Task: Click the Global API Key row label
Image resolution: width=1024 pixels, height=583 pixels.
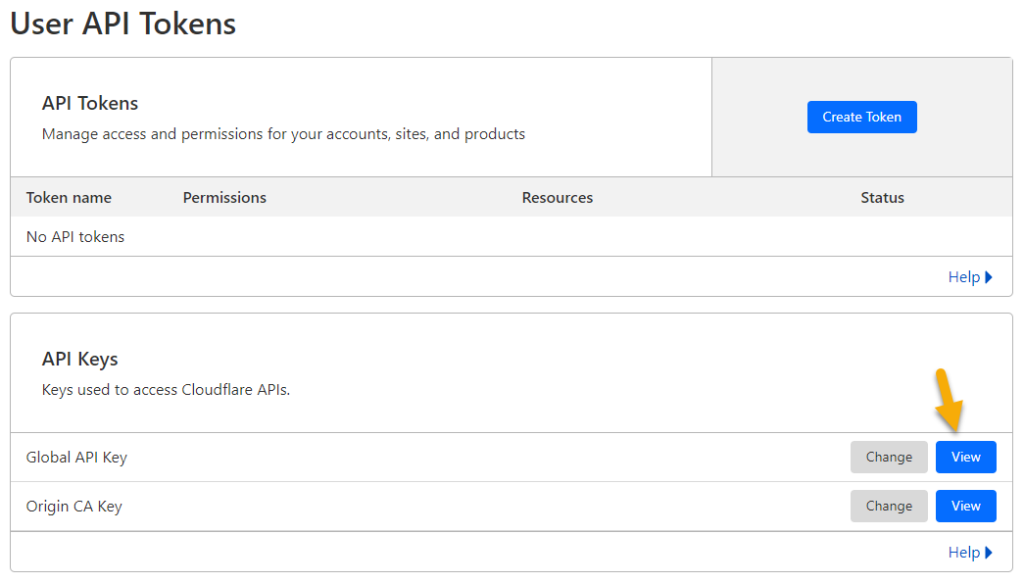Action: pos(76,457)
